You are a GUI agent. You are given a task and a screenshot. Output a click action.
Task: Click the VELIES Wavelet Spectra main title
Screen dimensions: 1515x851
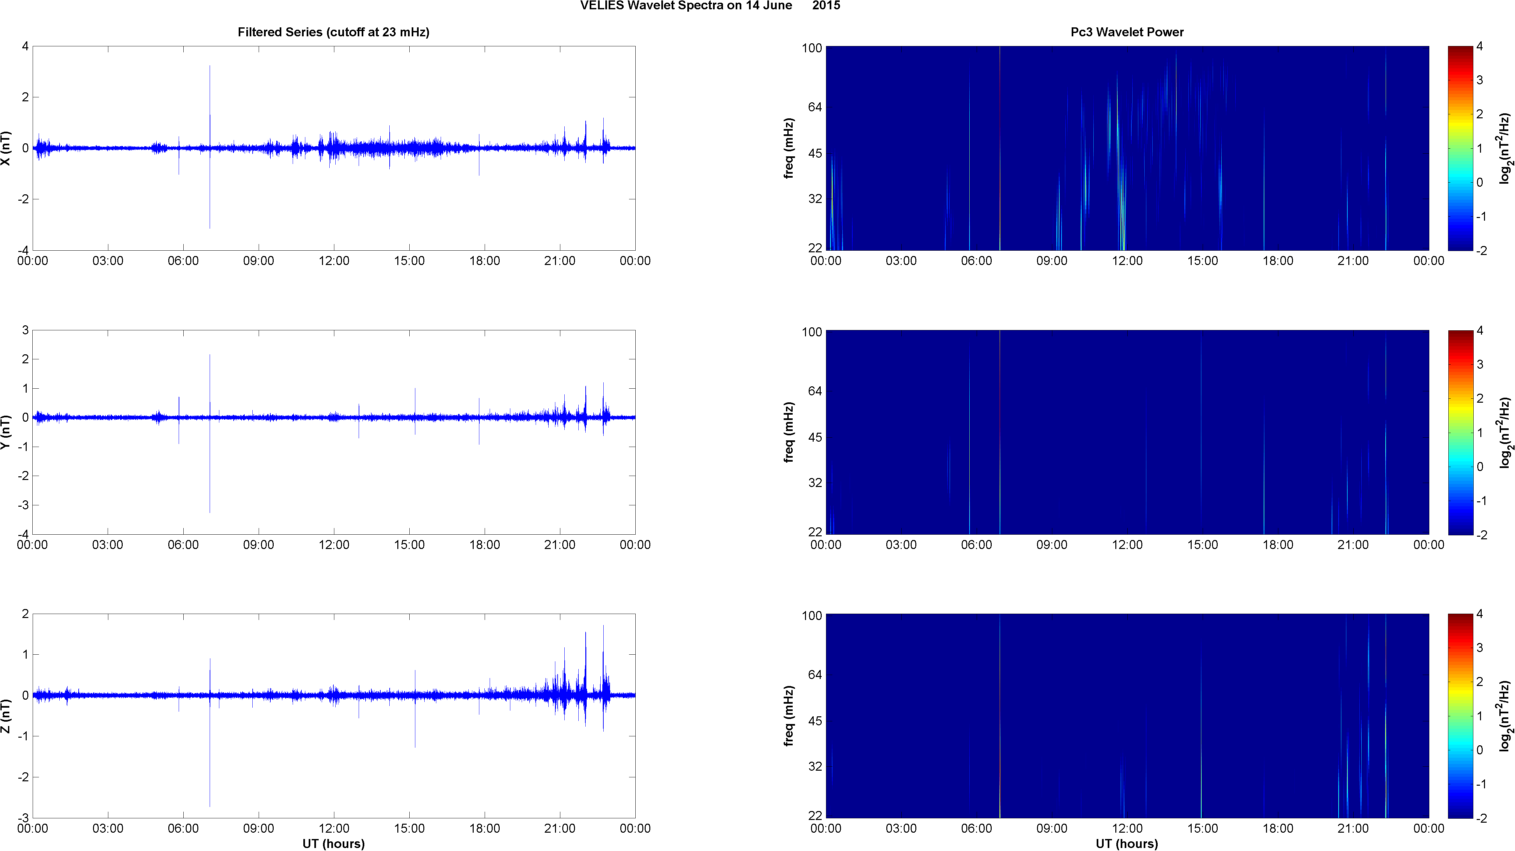point(710,6)
